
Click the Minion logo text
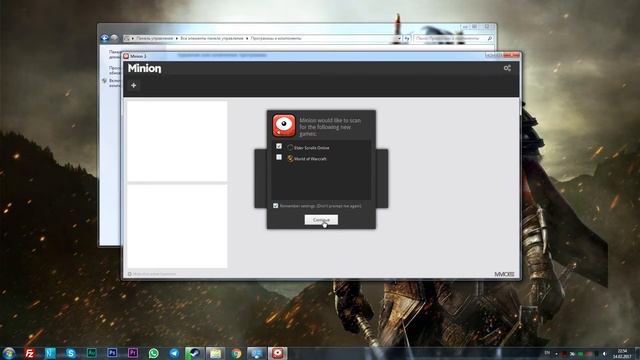[x=144, y=68]
